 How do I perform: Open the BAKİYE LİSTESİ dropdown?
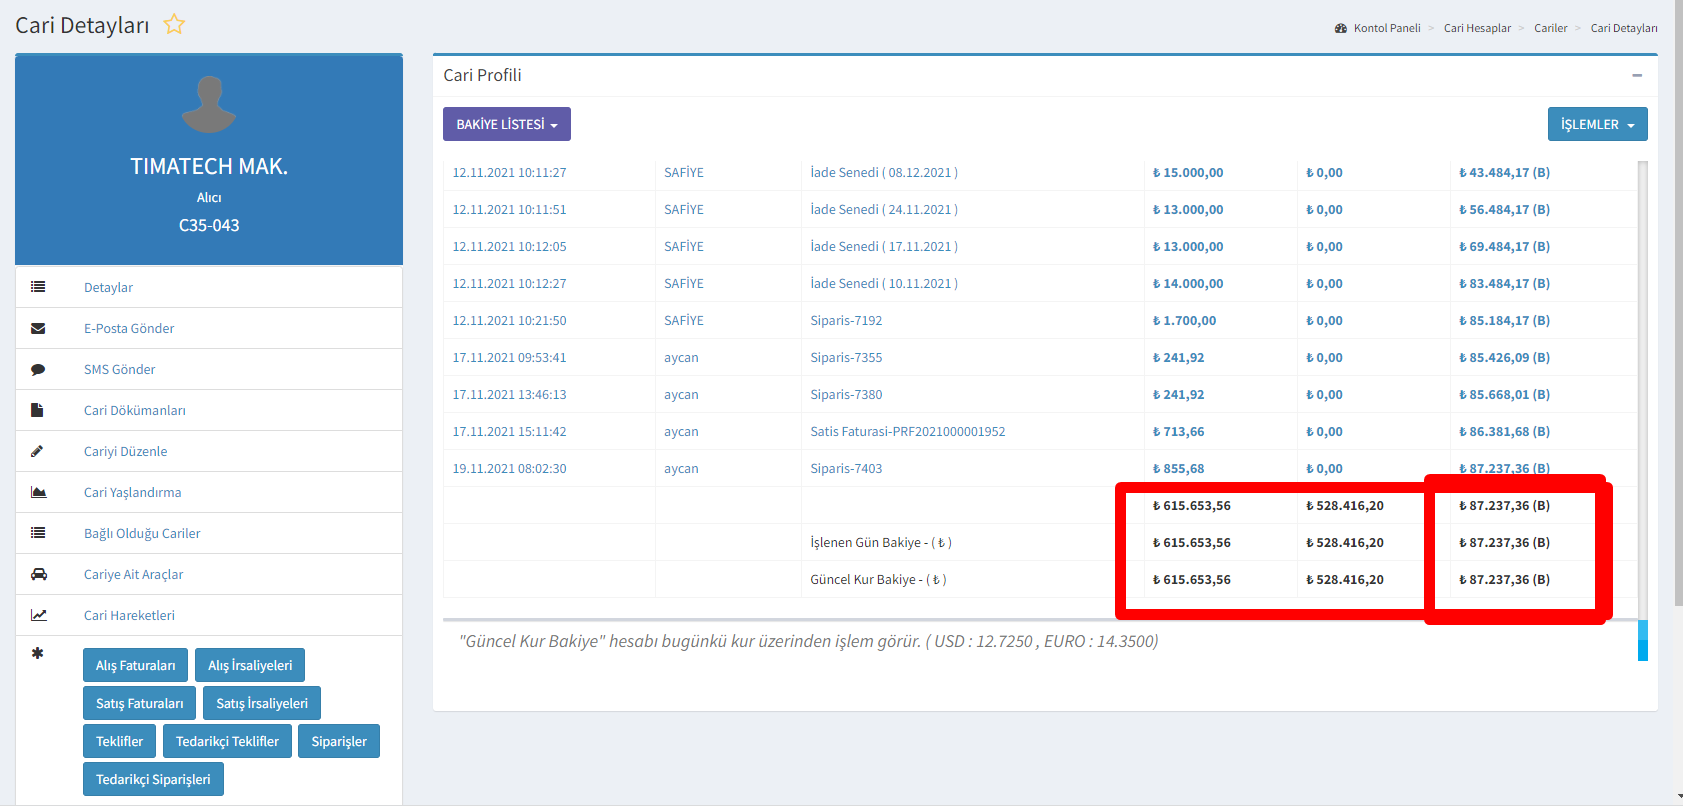coord(506,124)
